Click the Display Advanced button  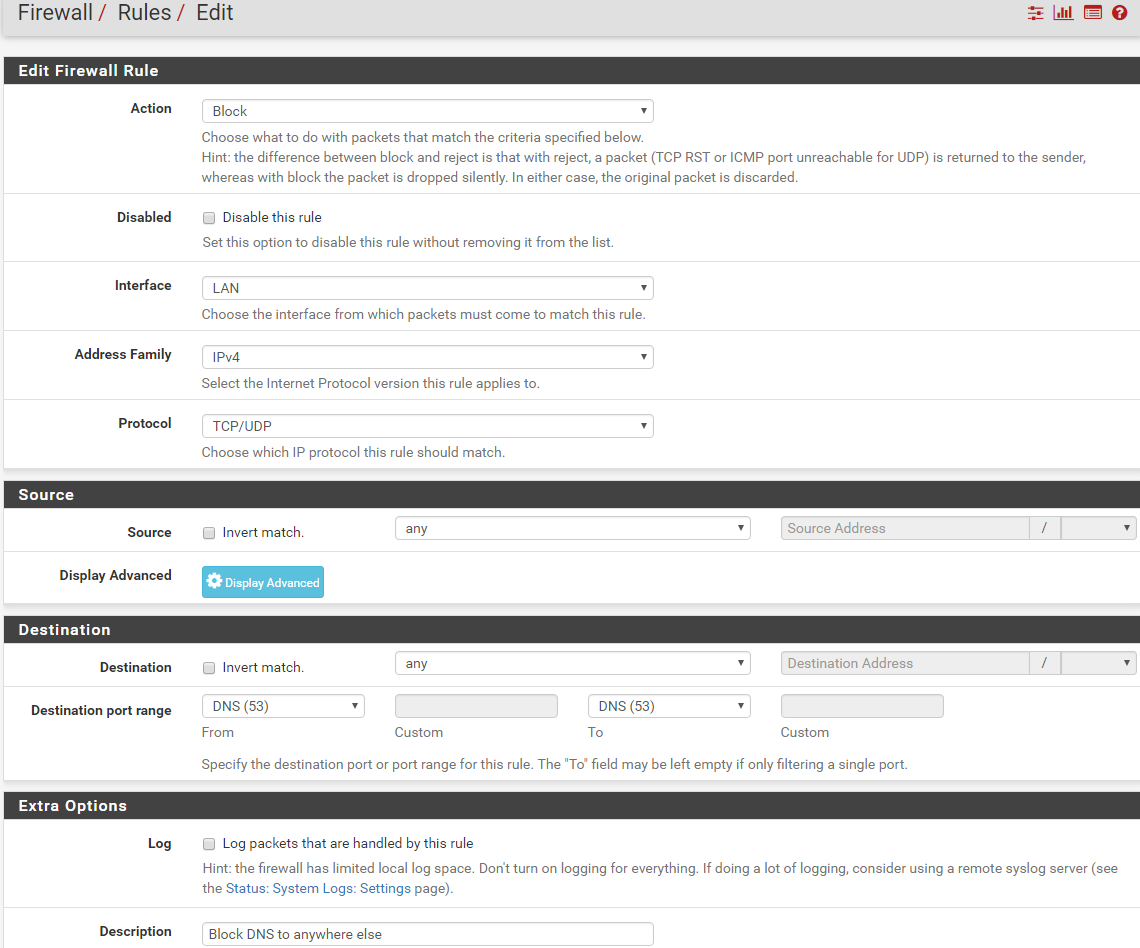click(x=263, y=582)
